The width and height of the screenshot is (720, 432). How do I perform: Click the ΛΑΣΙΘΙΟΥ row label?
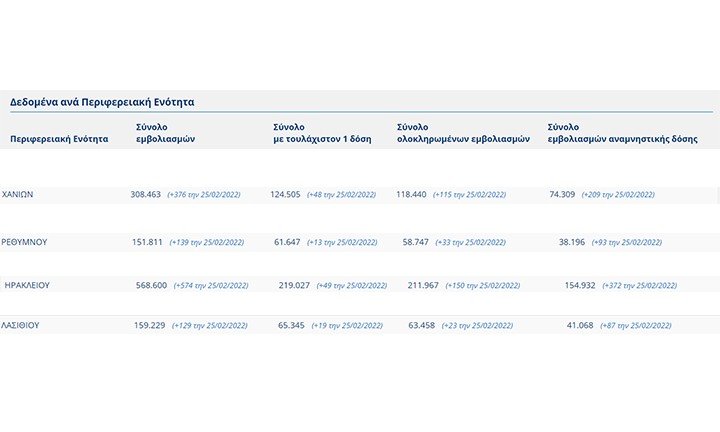coord(22,325)
